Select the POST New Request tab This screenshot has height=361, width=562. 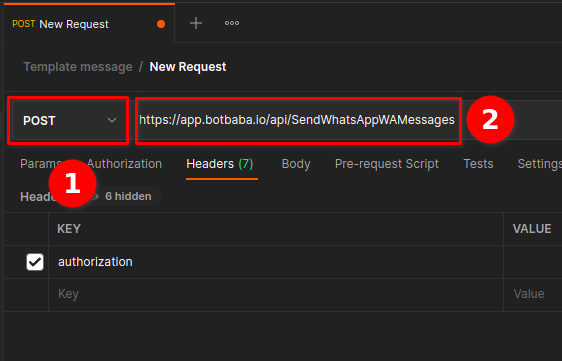pos(89,24)
